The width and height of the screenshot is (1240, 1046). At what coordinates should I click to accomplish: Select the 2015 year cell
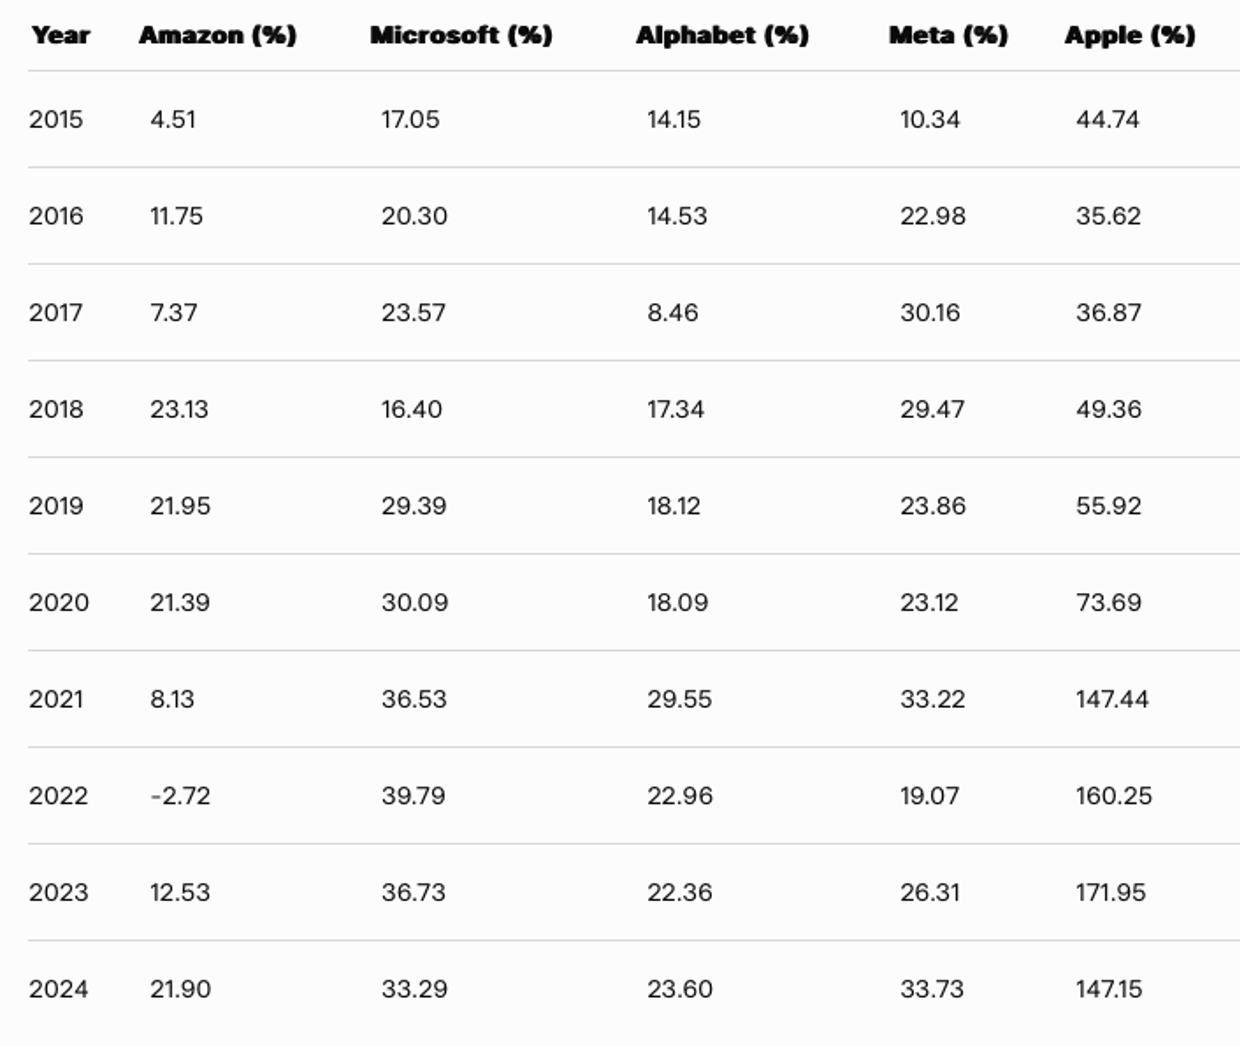tap(56, 119)
